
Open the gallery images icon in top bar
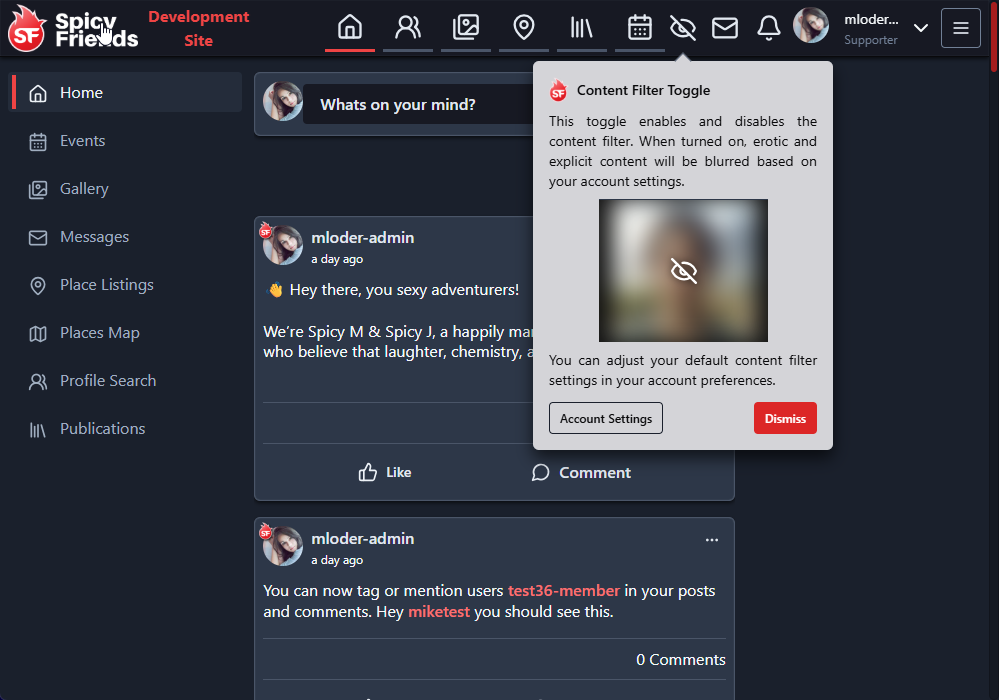(466, 27)
